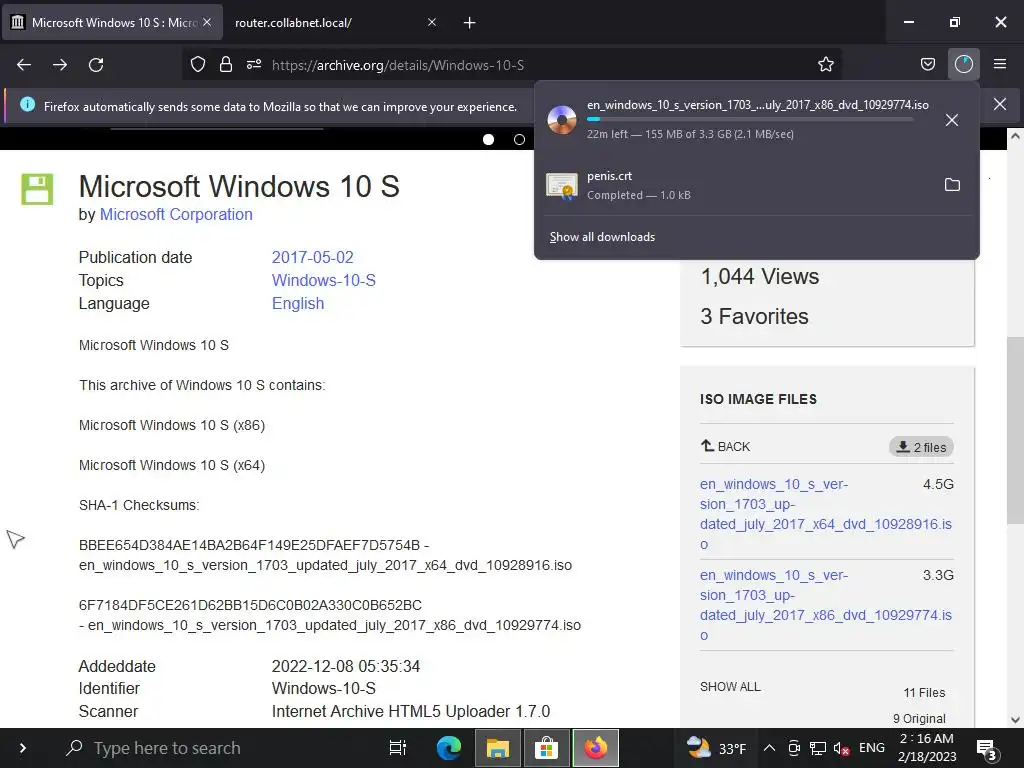
Task: Open the Firefox application menu
Action: point(1000,65)
